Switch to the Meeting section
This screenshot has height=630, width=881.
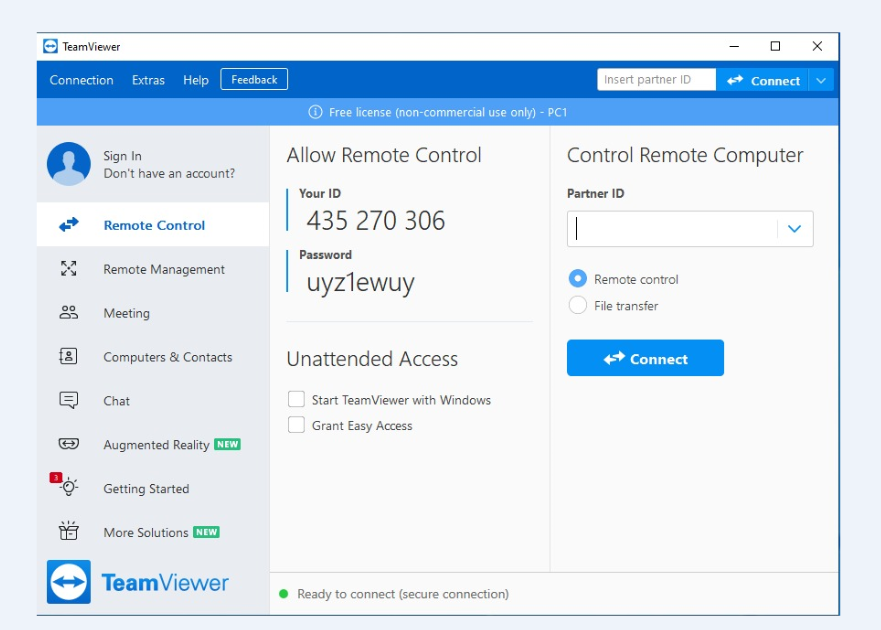(x=153, y=312)
